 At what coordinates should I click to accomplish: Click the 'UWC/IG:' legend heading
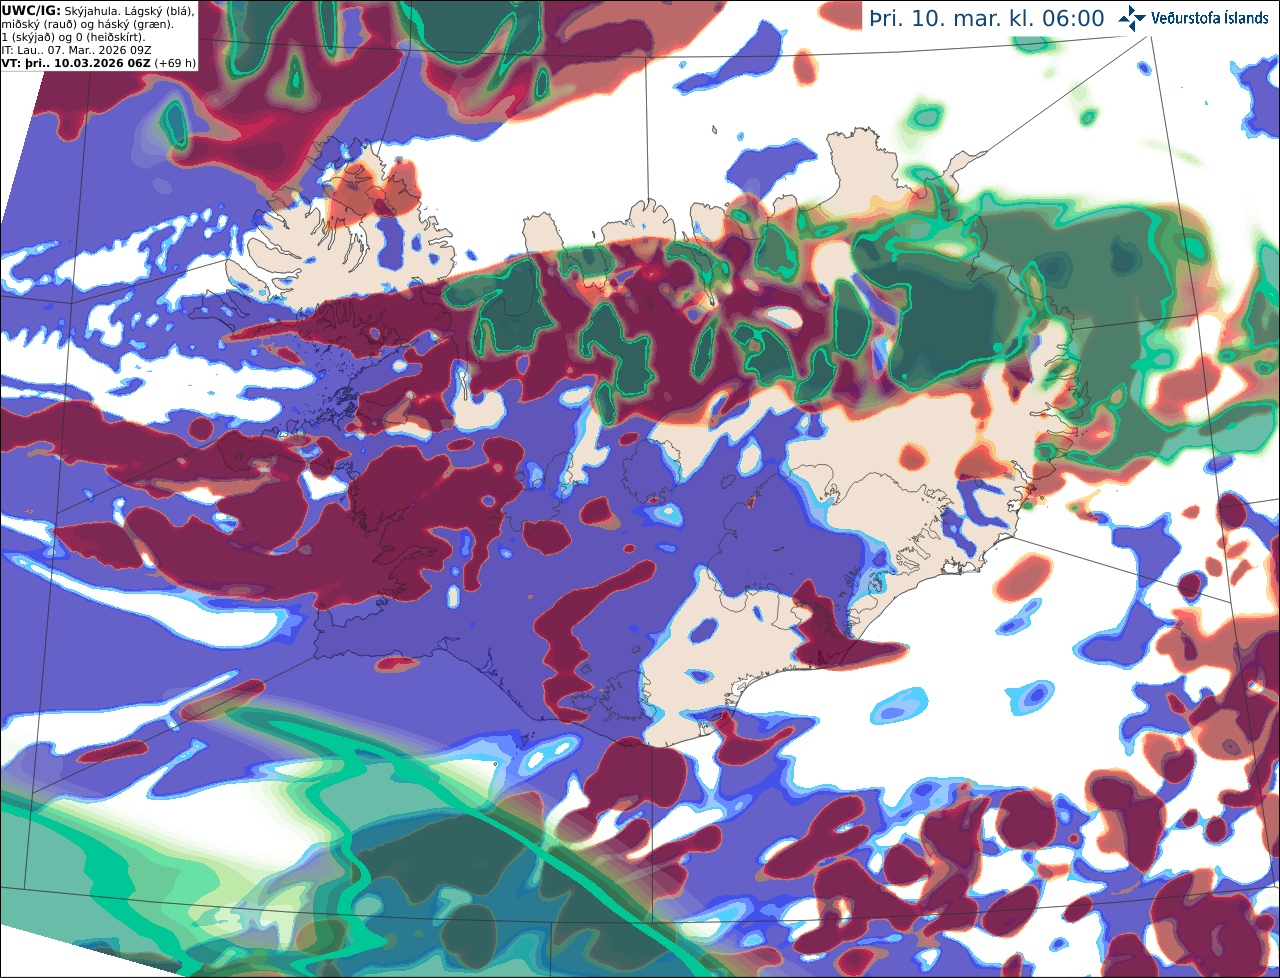[x=31, y=10]
